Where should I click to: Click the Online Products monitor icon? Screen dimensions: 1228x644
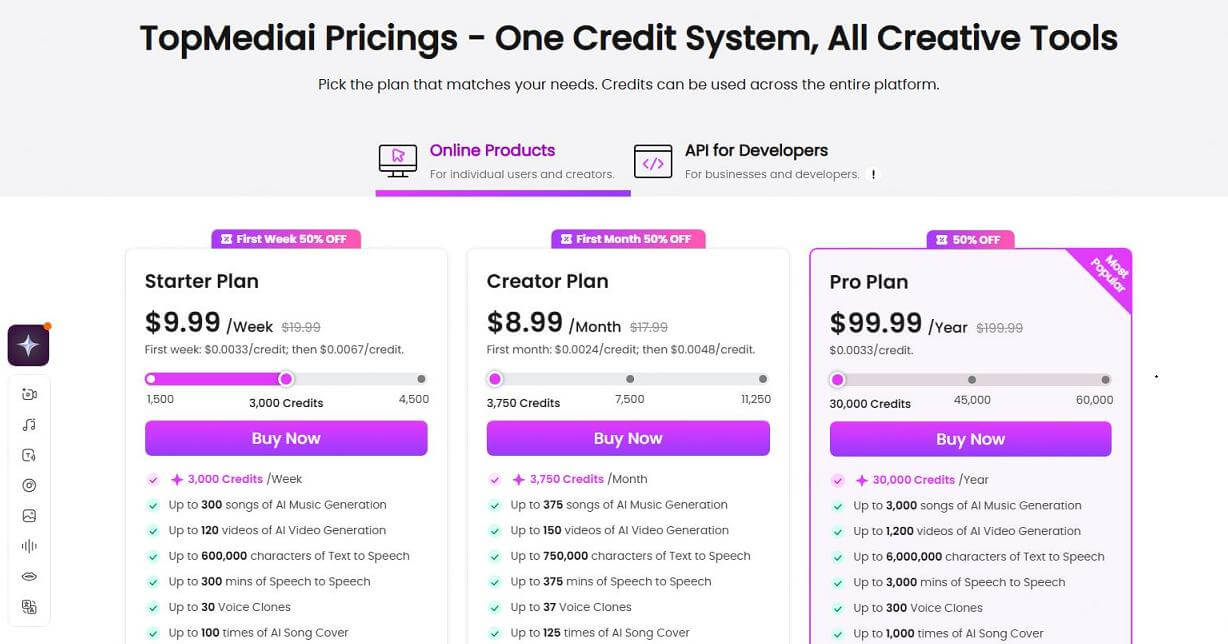pos(397,160)
